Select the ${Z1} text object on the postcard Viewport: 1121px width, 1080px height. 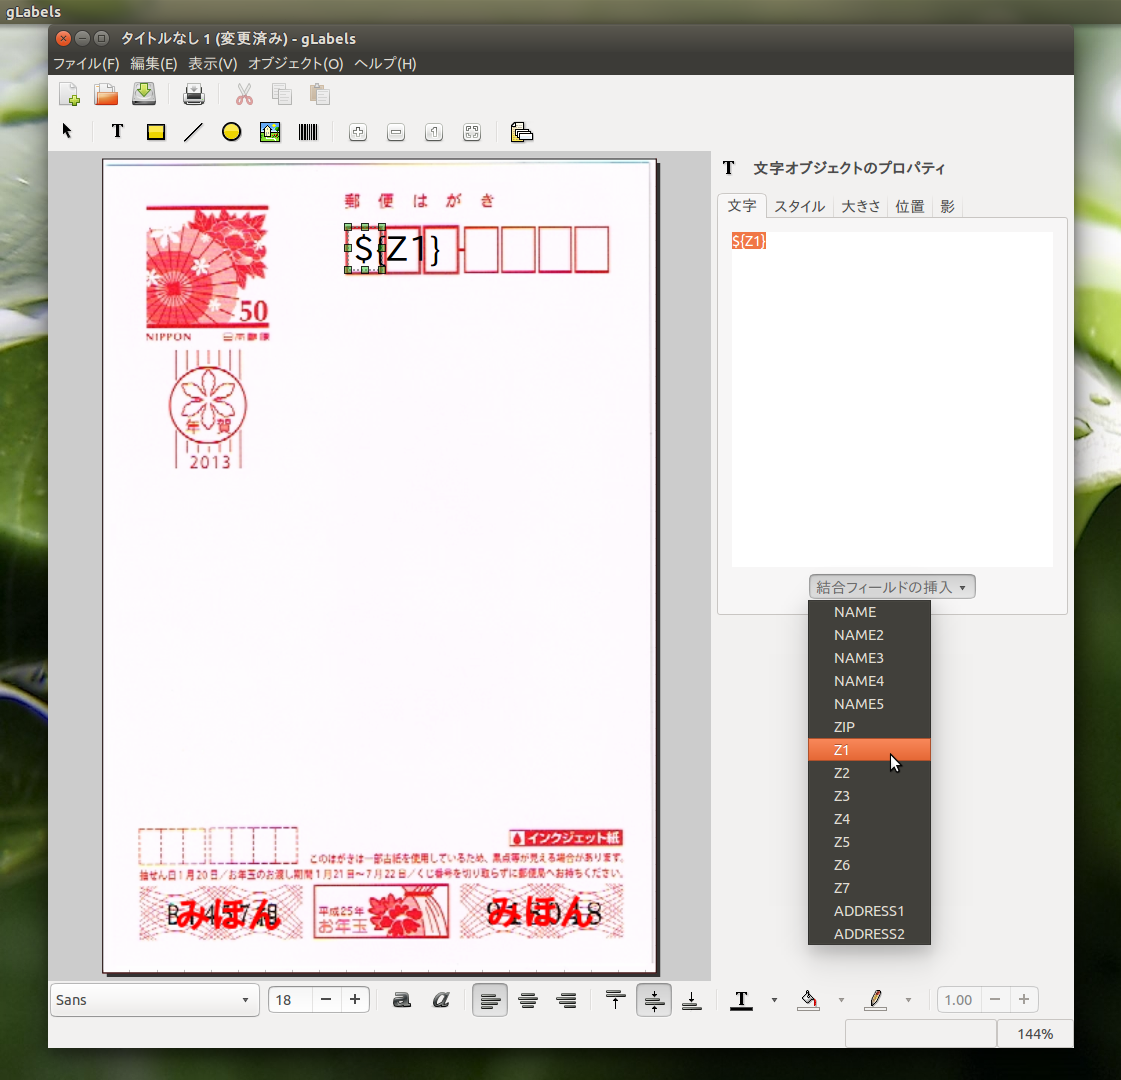click(x=365, y=249)
